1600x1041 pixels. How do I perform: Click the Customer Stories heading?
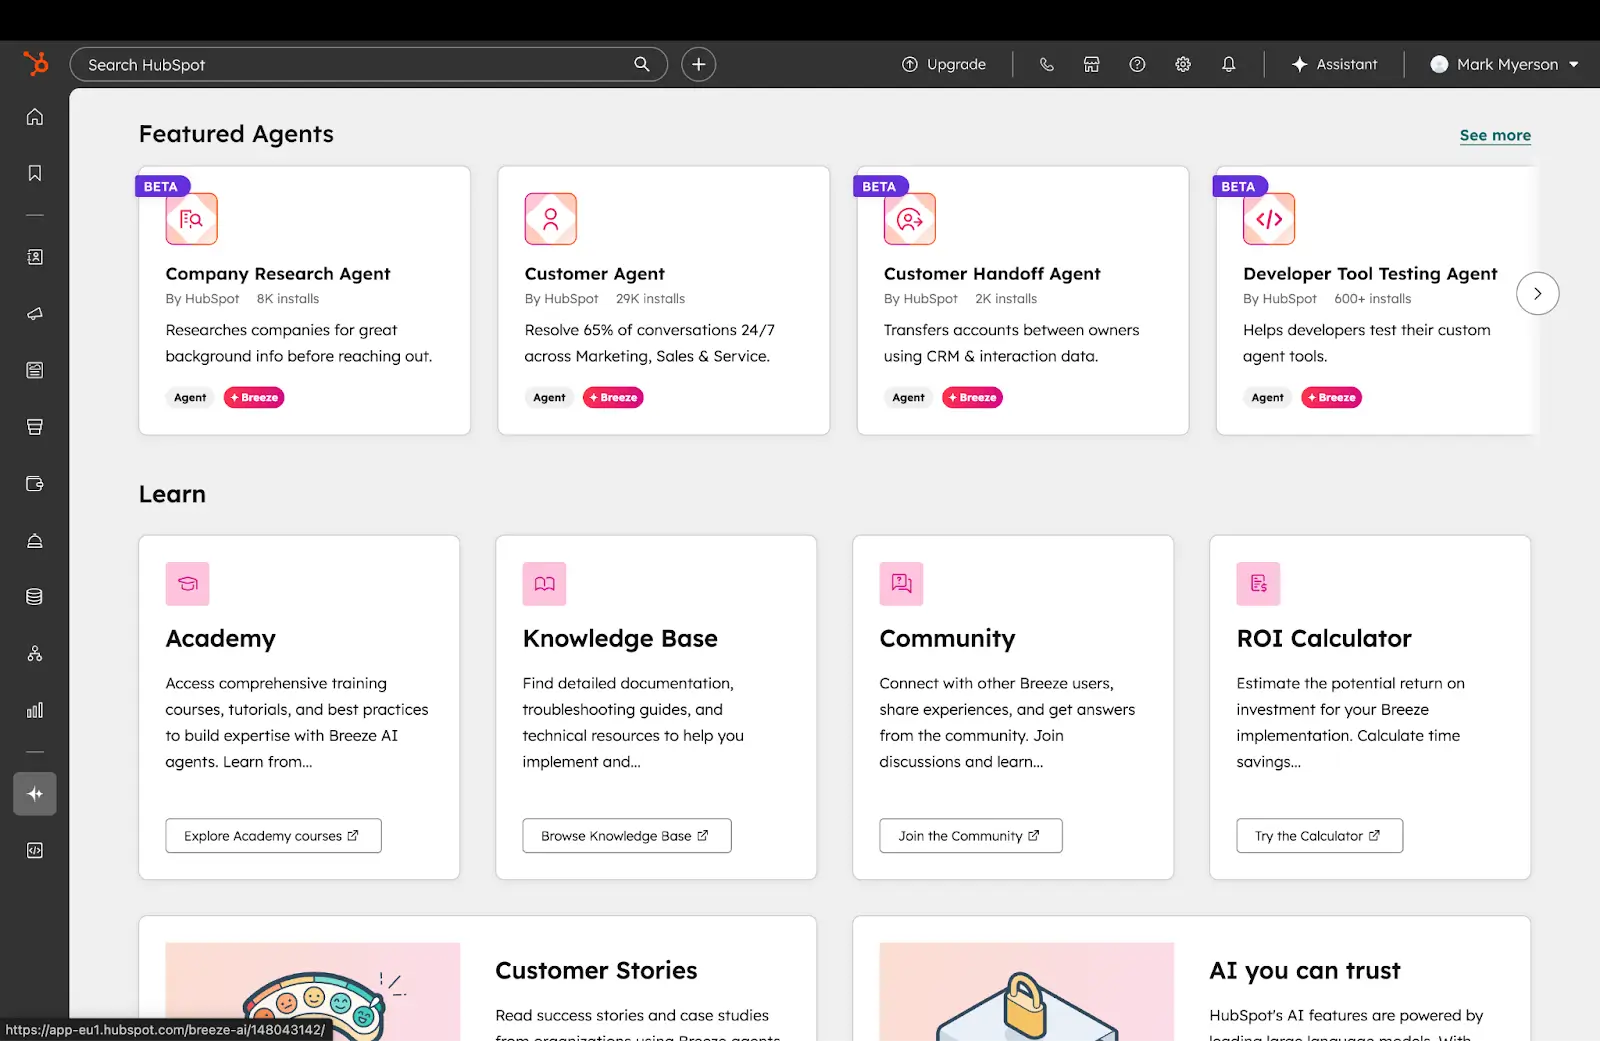(597, 971)
